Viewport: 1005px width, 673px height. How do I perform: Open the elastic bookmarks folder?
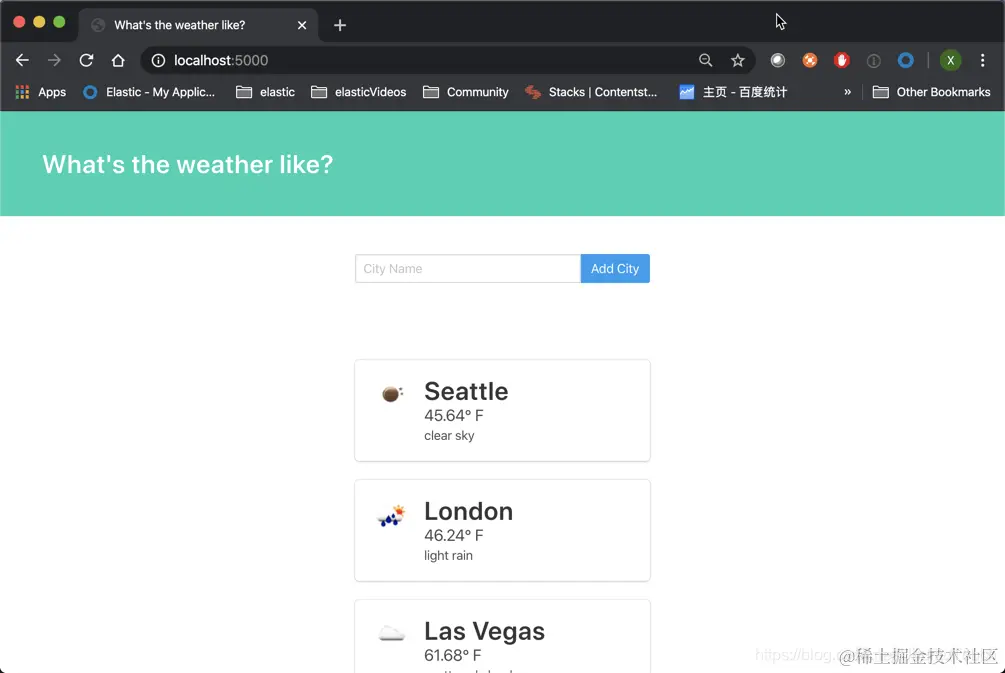pyautogui.click(x=265, y=92)
